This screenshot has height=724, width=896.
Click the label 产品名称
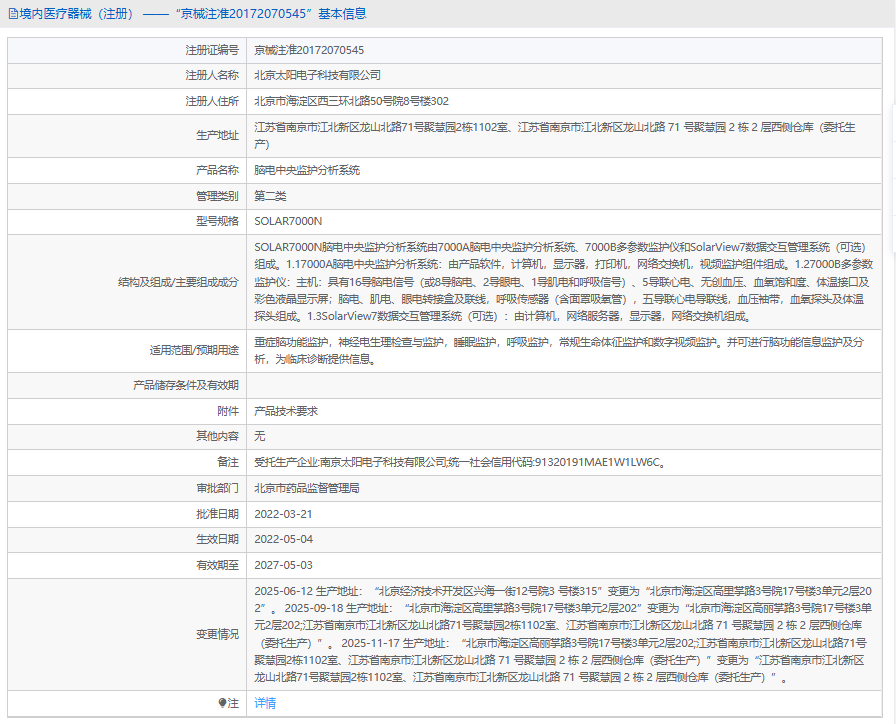click(217, 170)
